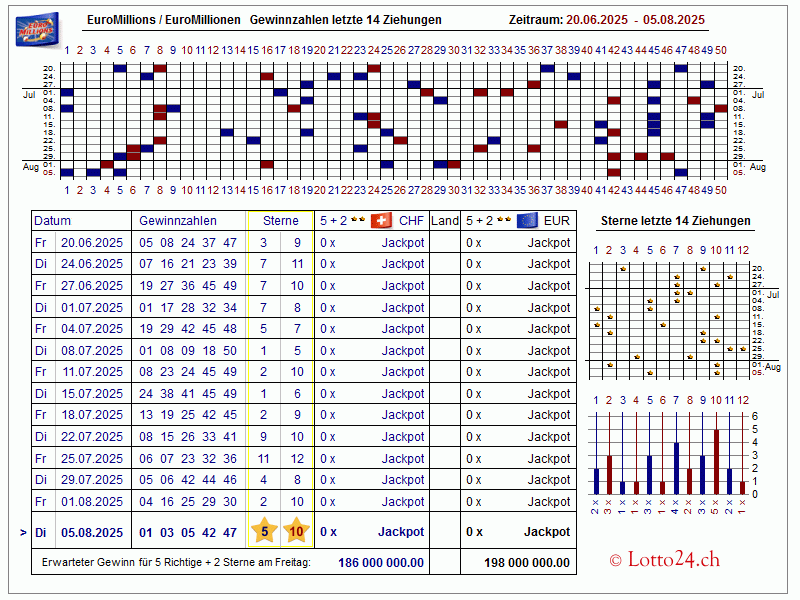Click the bold EUR Jackpot in the 05.08.2025 row
The height and width of the screenshot is (600, 800).
[x=547, y=532]
